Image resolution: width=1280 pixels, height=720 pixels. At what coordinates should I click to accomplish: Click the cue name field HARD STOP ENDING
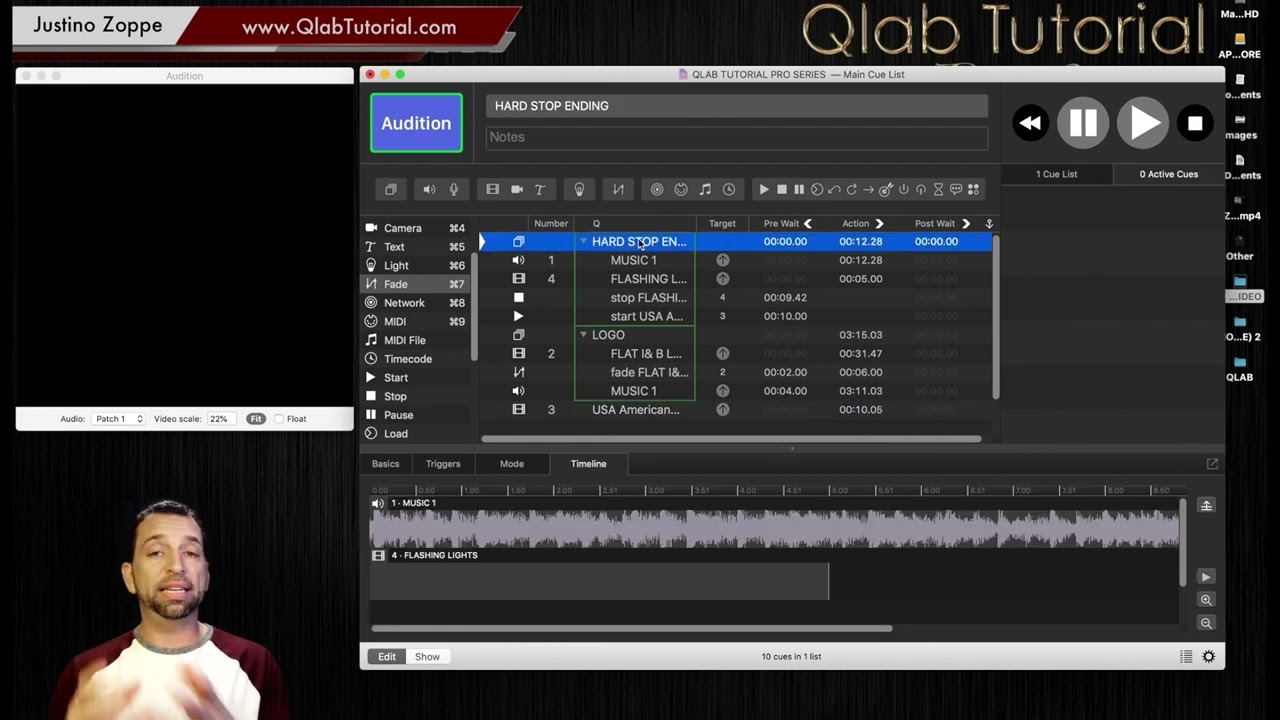(x=737, y=106)
